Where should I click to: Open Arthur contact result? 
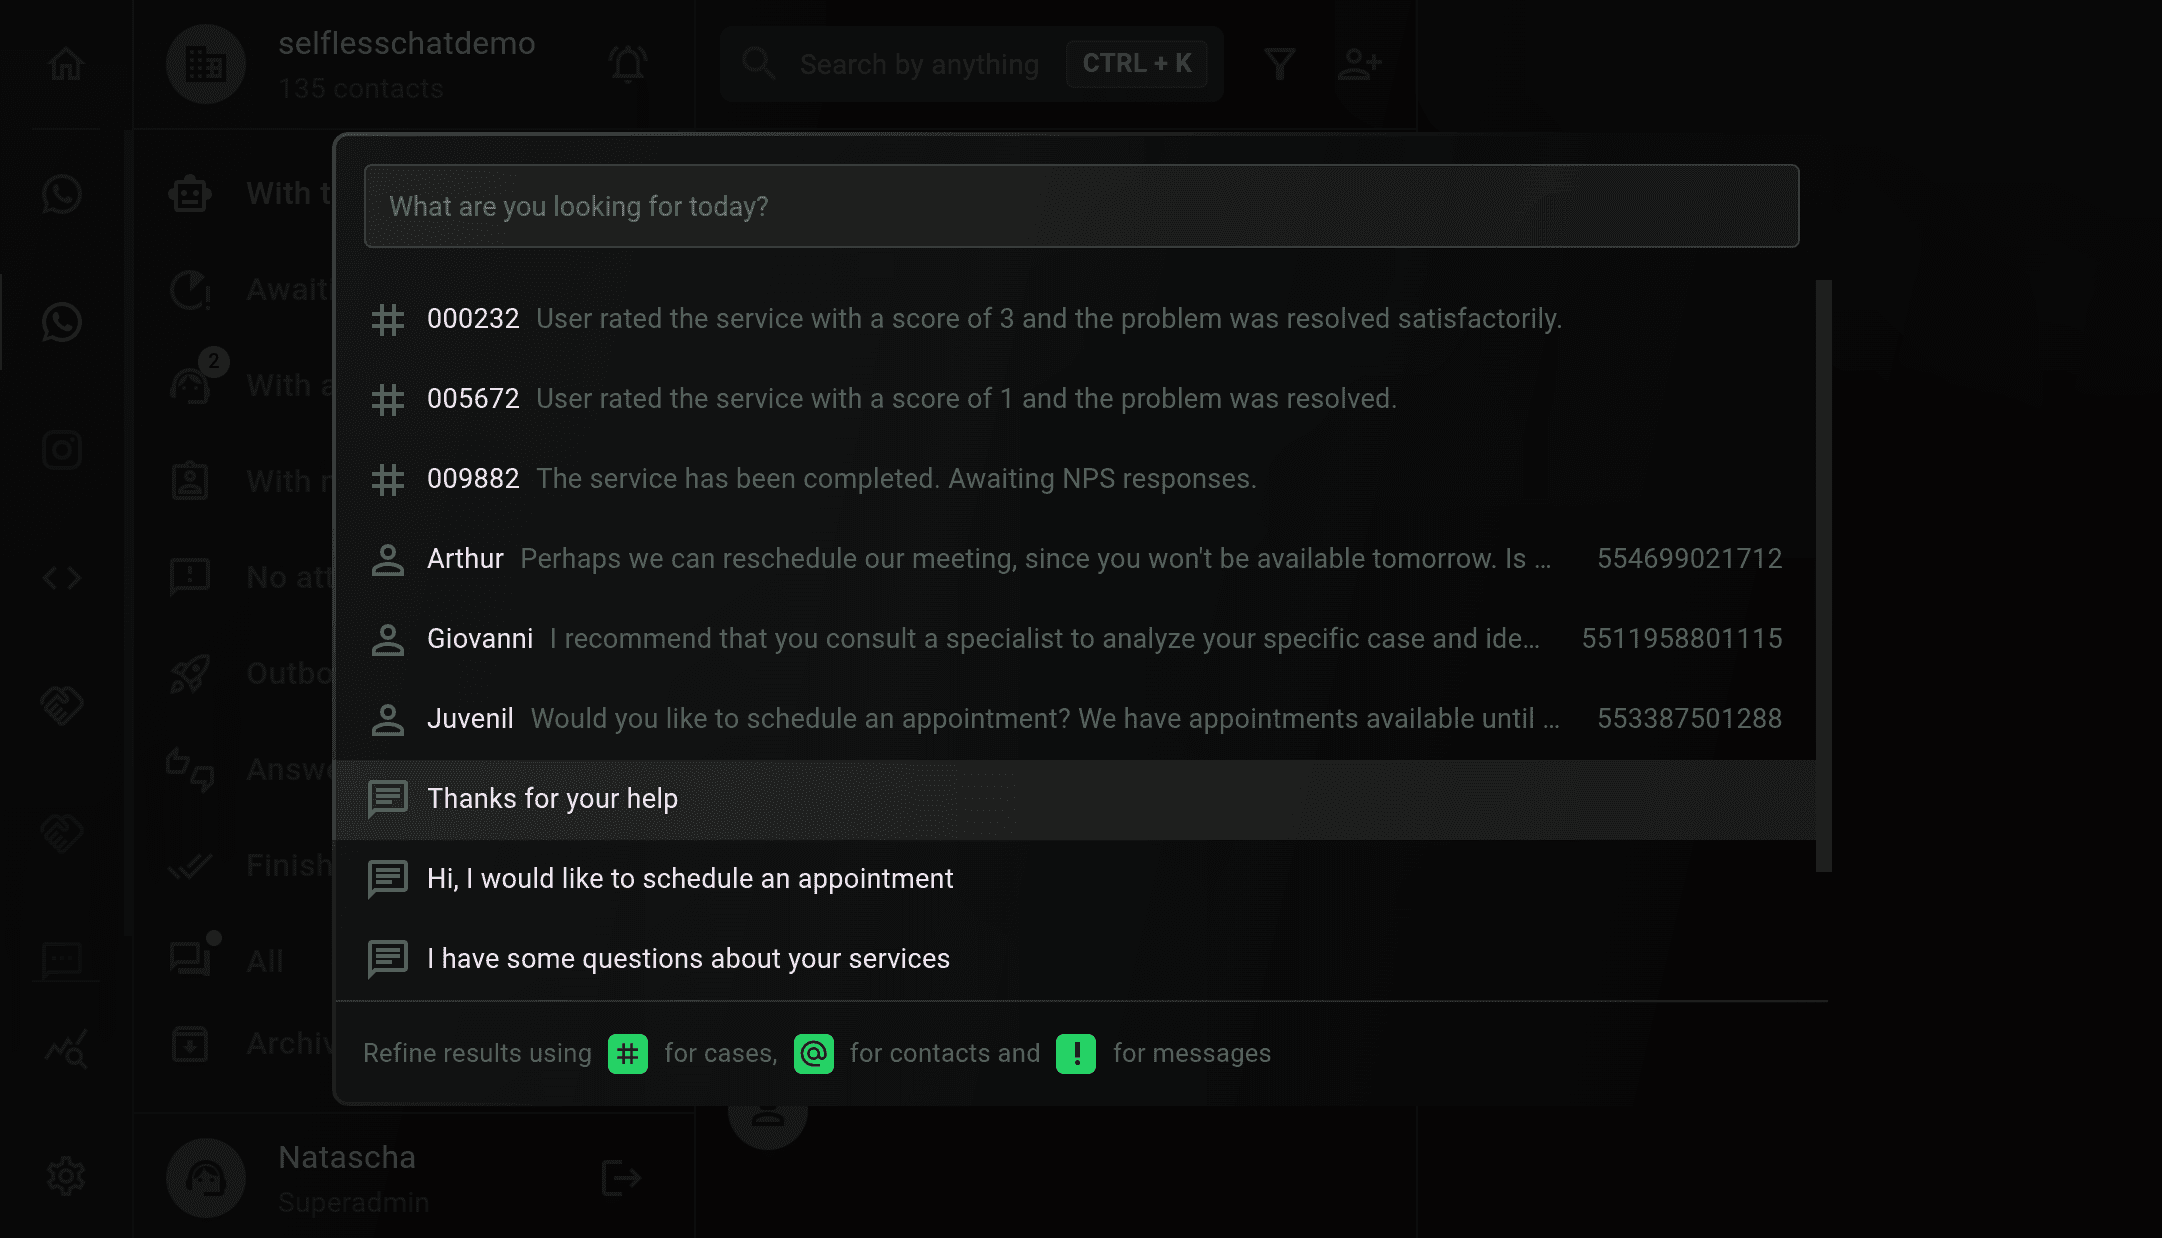tap(1074, 559)
